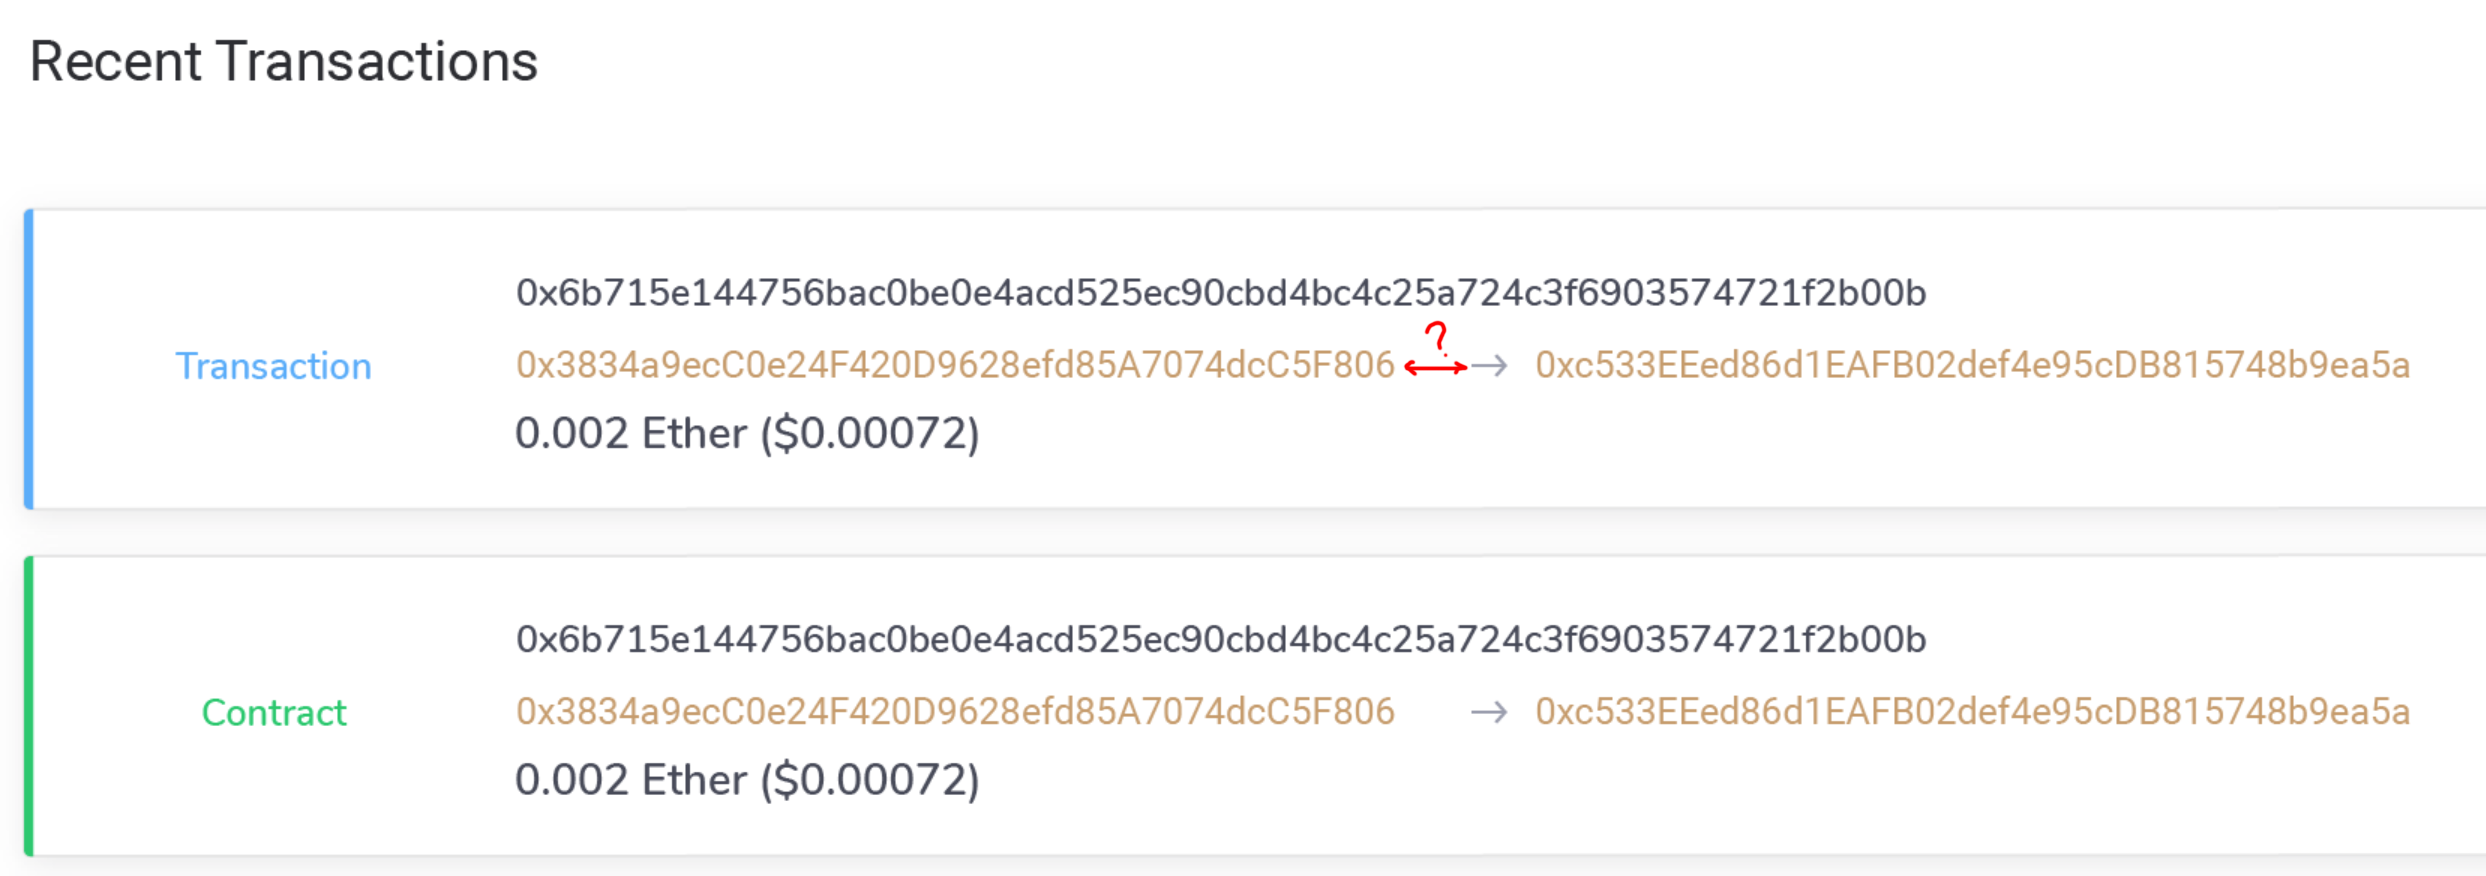Select the green Contract type label

pyautogui.click(x=274, y=712)
